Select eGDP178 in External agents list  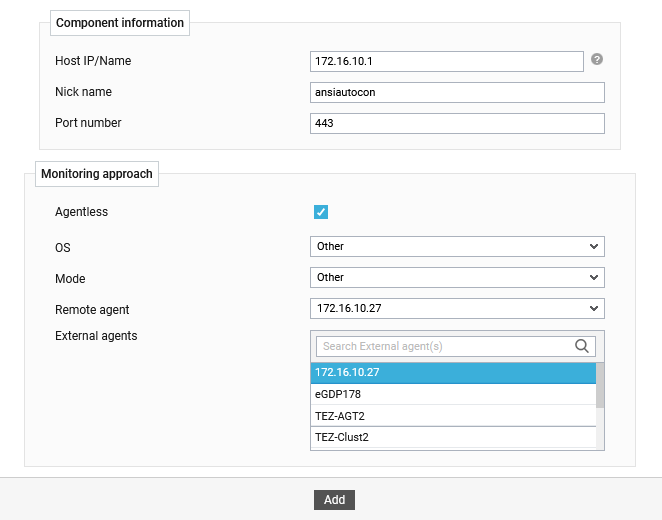(x=453, y=394)
